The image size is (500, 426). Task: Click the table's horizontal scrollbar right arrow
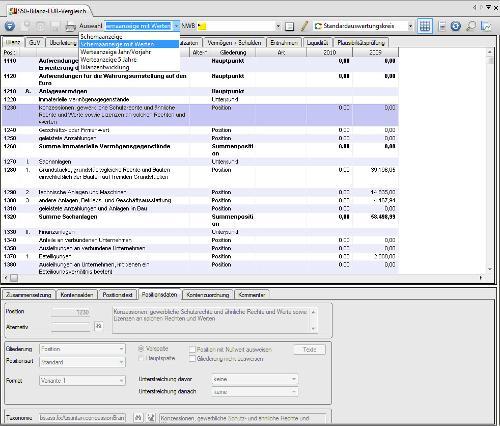481,277
